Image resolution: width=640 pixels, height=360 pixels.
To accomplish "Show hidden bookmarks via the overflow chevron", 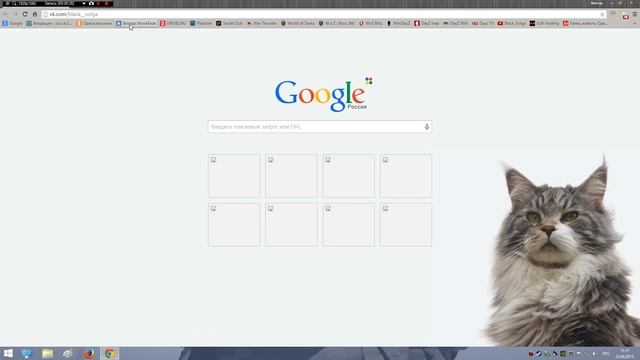I will [635, 24].
